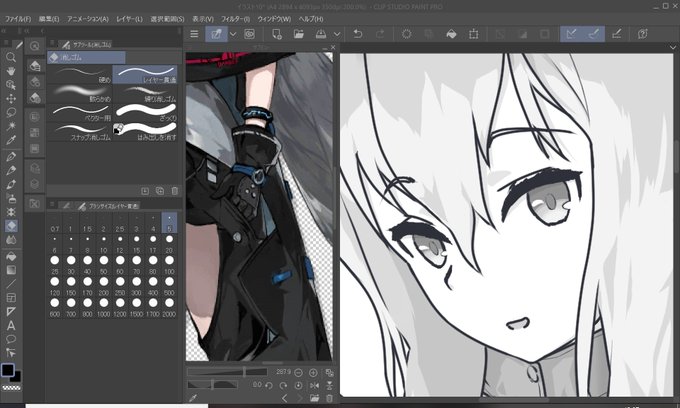
Task: Click the transparent color swatch
Action: [11, 388]
